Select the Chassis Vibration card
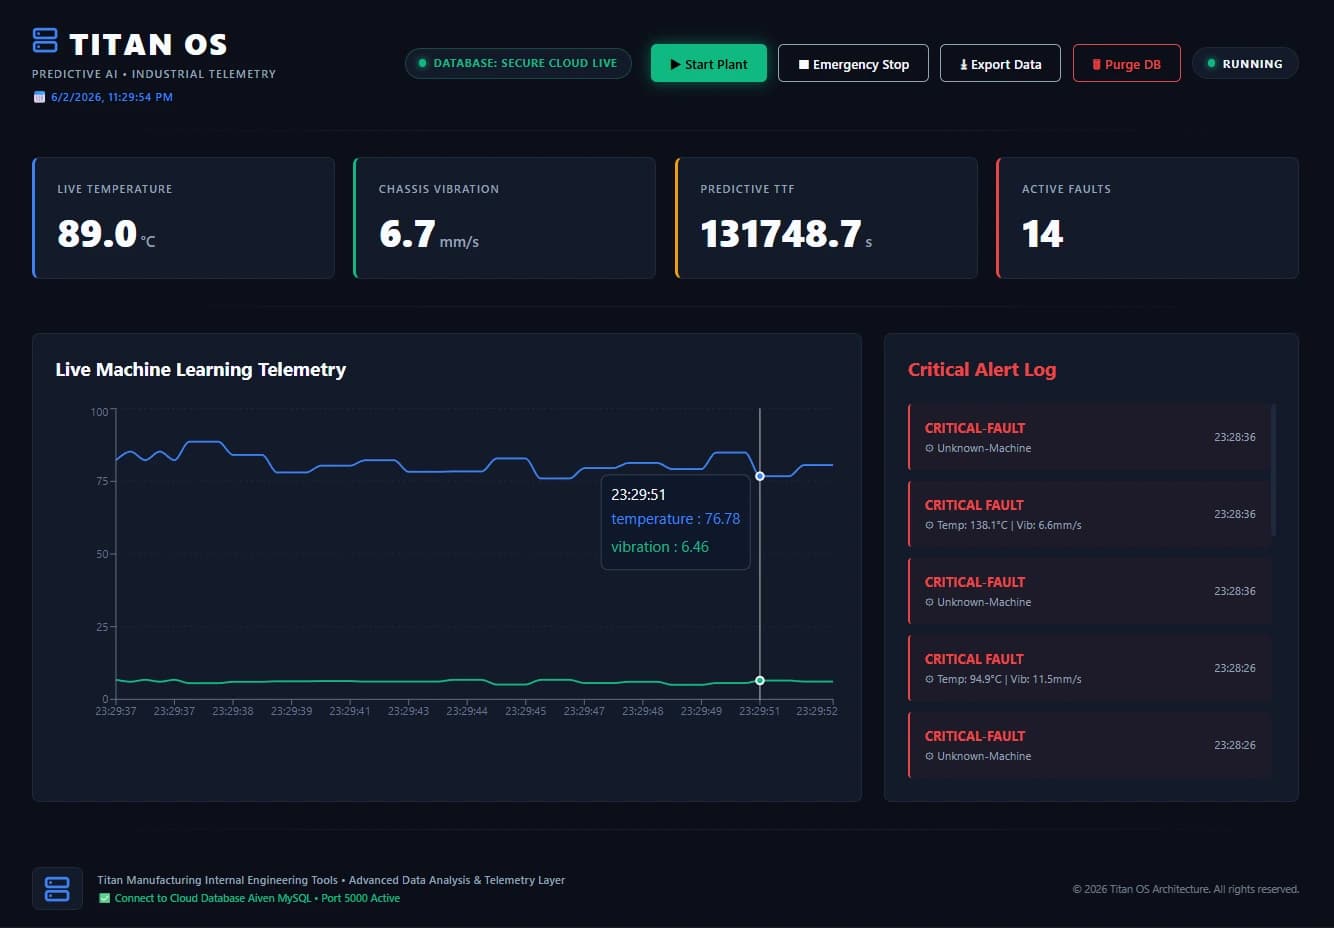 pos(504,218)
